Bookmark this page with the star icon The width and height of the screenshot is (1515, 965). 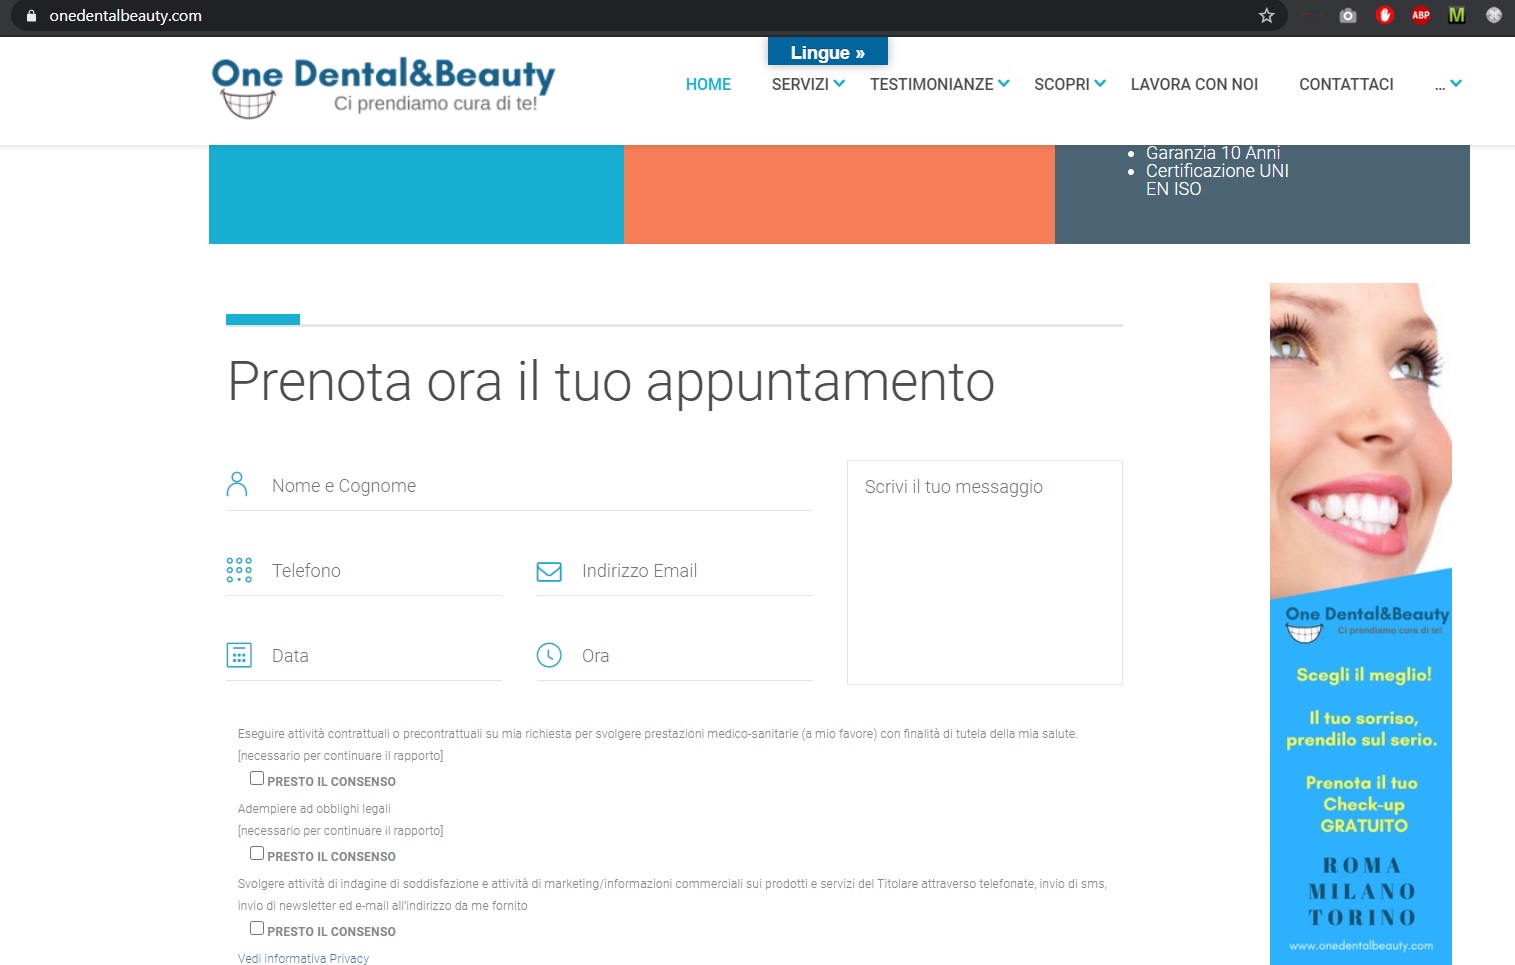pos(1266,16)
